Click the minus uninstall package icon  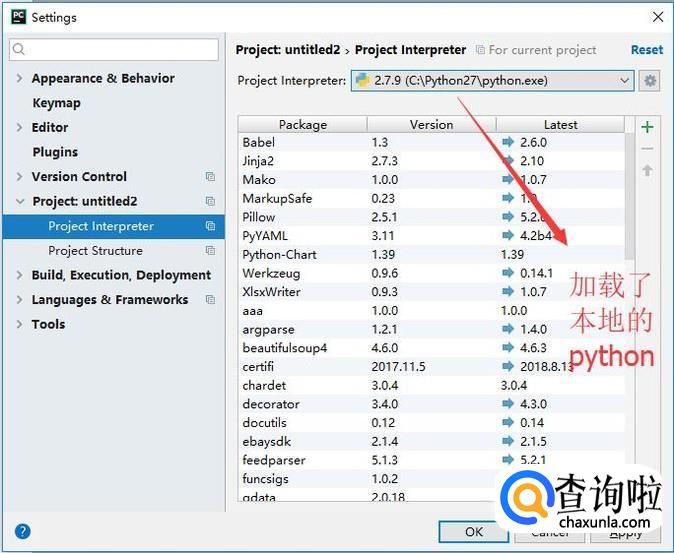647,149
